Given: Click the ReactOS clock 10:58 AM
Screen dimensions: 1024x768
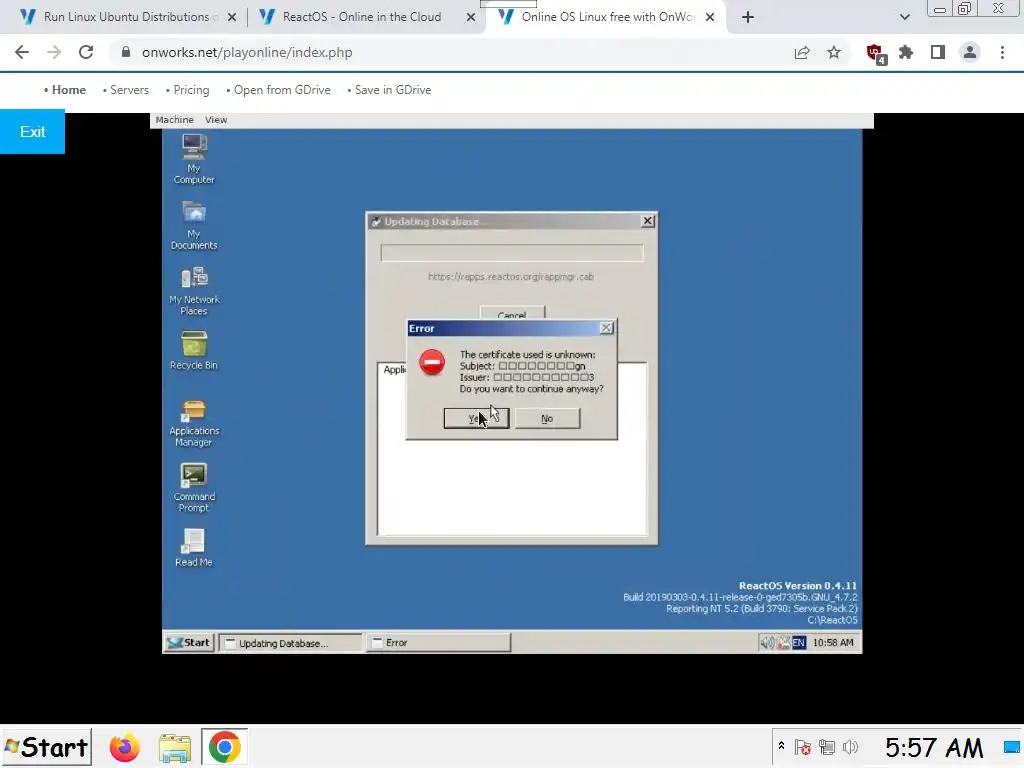Looking at the screenshot, I should (833, 643).
